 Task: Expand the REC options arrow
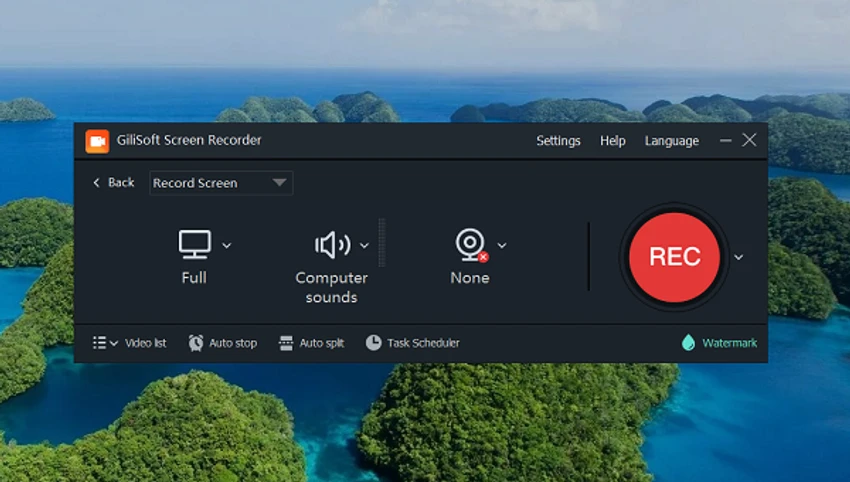pos(738,258)
